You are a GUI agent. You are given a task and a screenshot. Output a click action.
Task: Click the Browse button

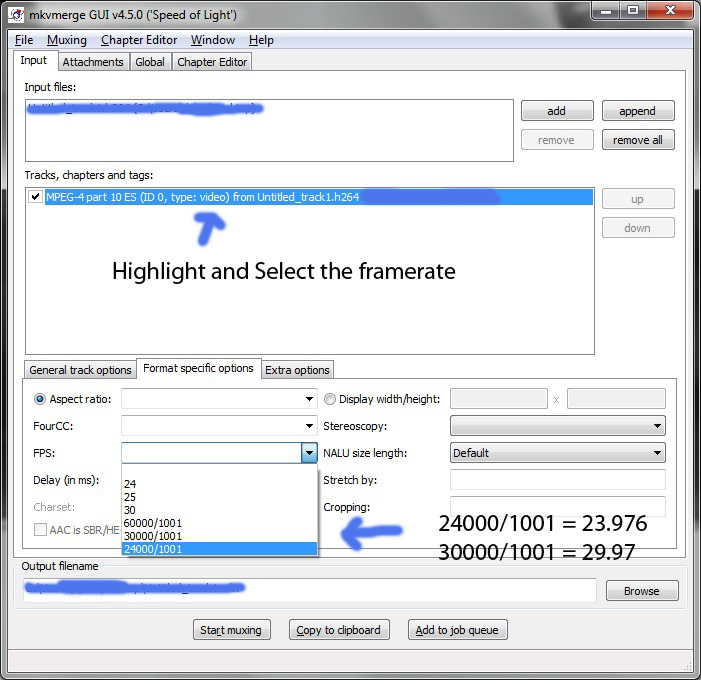(642, 591)
